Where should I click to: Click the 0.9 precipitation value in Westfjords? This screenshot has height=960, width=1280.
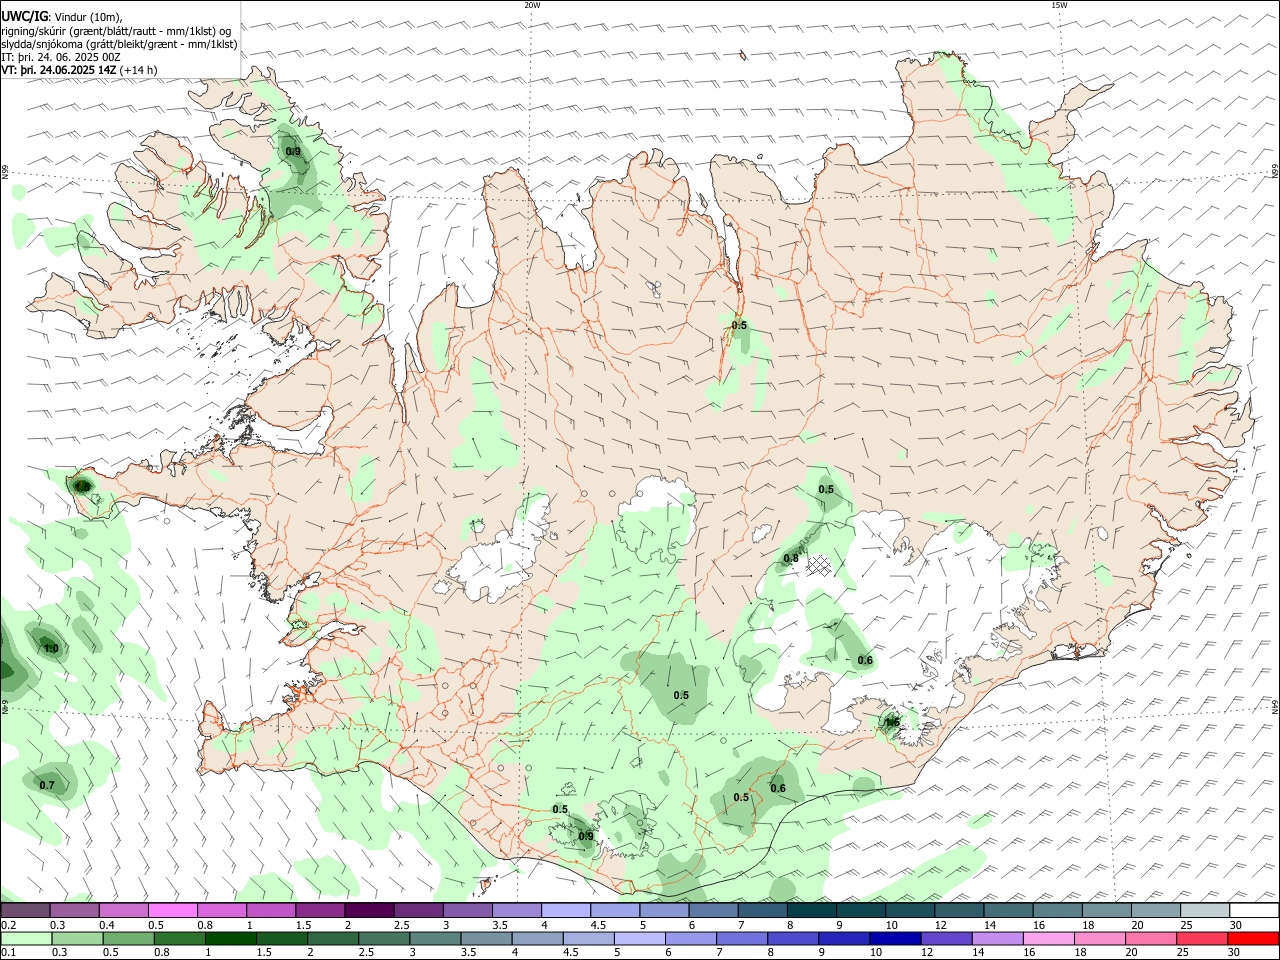coord(293,152)
